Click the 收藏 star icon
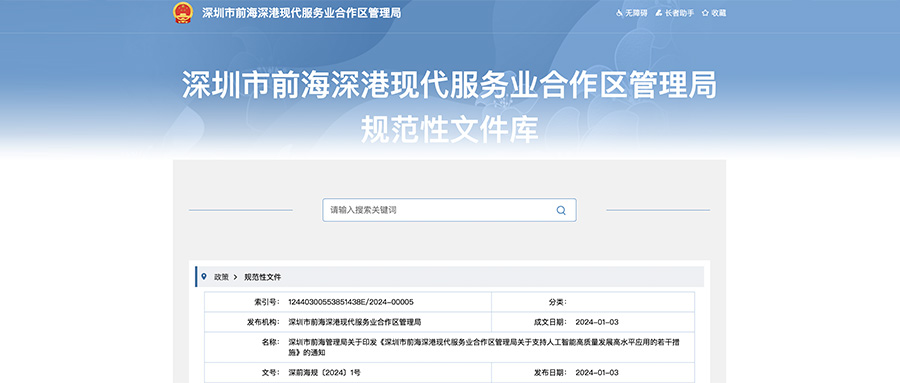Screen dimensions: 900x383 coord(705,13)
